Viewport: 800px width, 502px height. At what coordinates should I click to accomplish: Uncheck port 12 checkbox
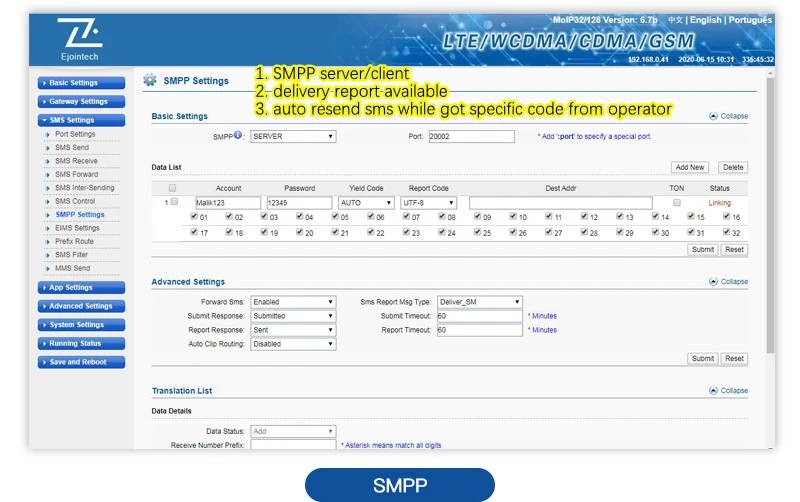pos(584,216)
